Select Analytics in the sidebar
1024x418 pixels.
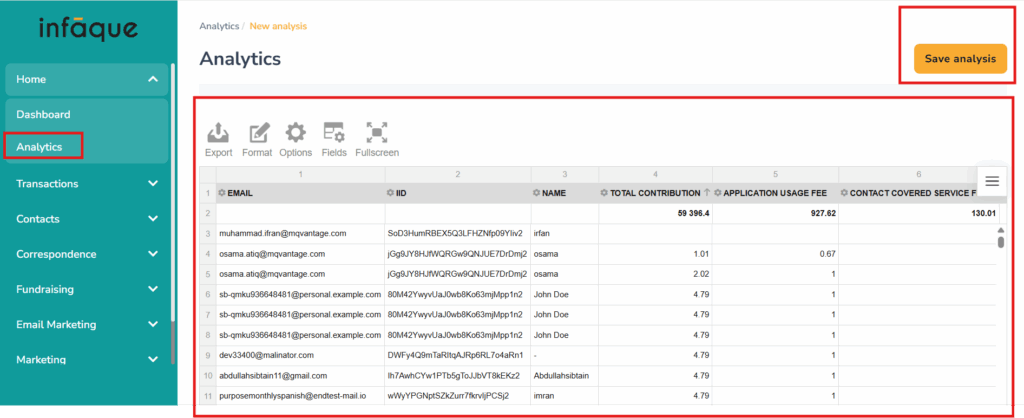[x=40, y=147]
